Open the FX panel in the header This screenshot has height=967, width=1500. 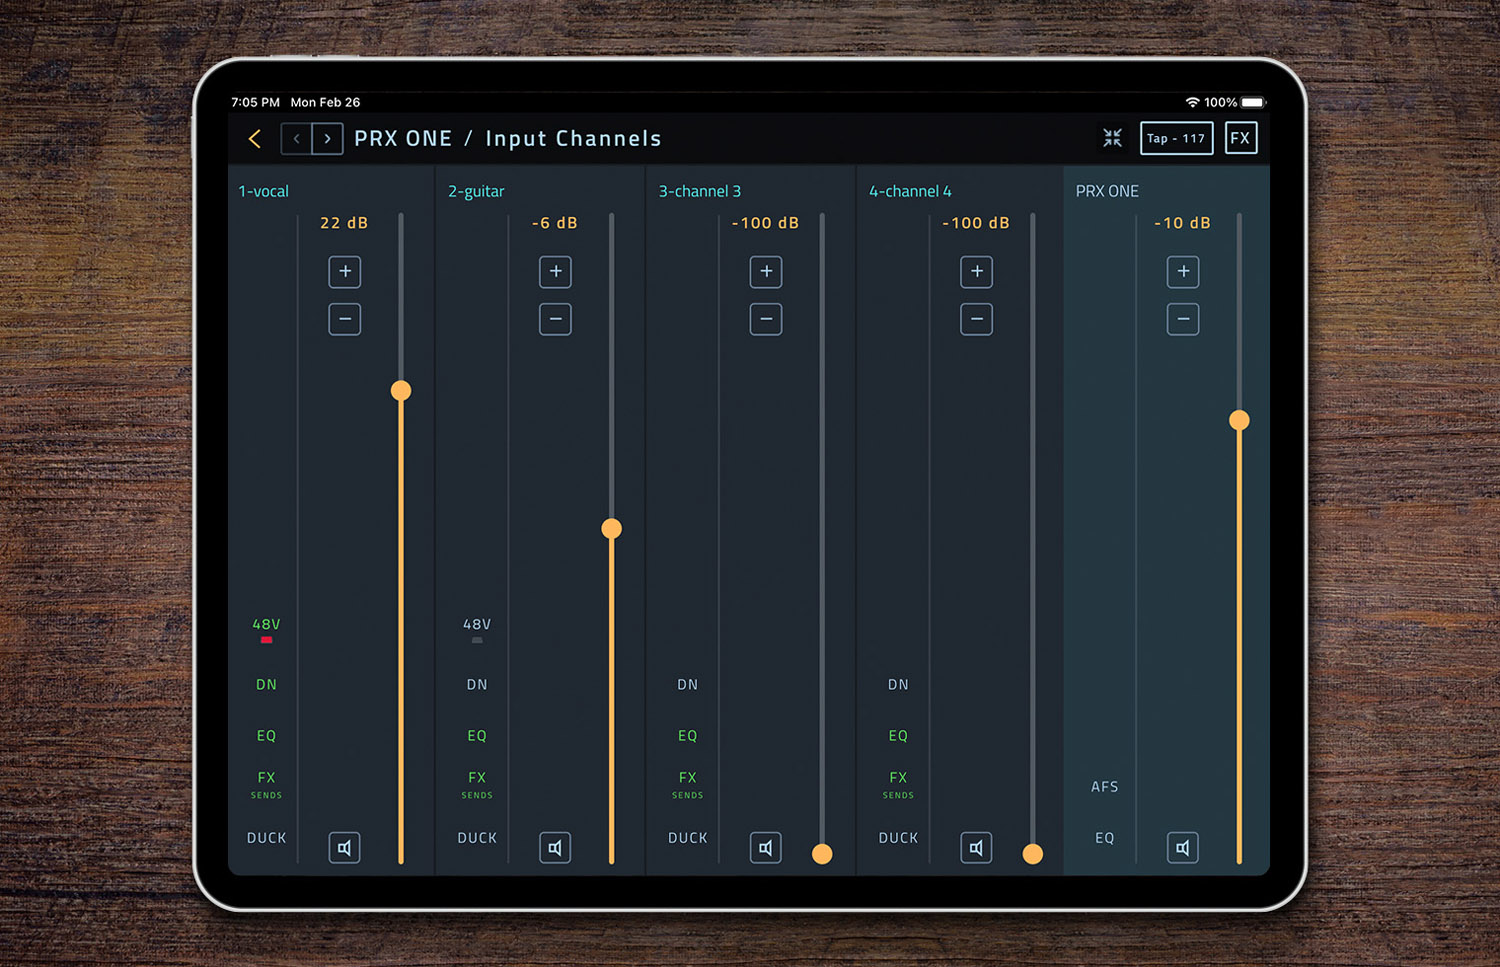(1240, 138)
